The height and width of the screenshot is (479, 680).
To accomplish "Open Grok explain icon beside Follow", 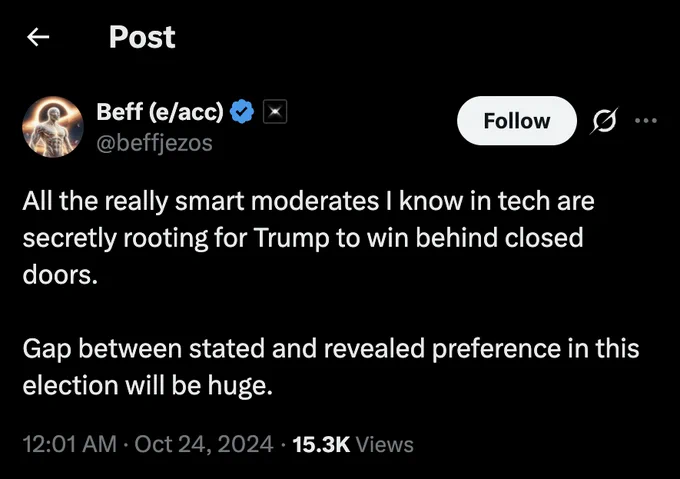I will pyautogui.click(x=604, y=120).
